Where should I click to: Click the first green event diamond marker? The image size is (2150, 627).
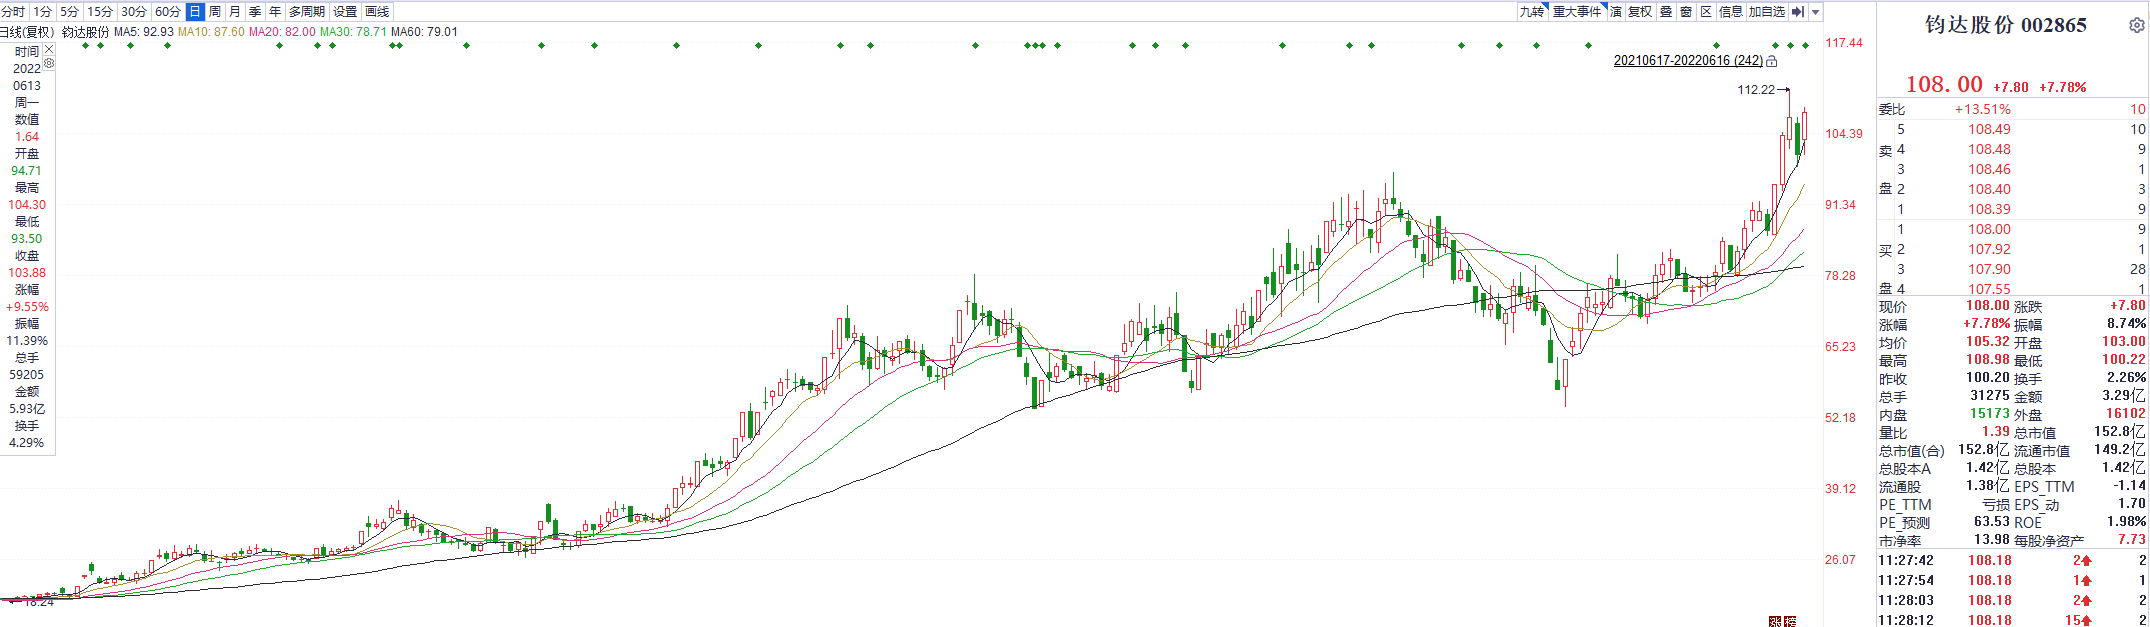point(85,46)
